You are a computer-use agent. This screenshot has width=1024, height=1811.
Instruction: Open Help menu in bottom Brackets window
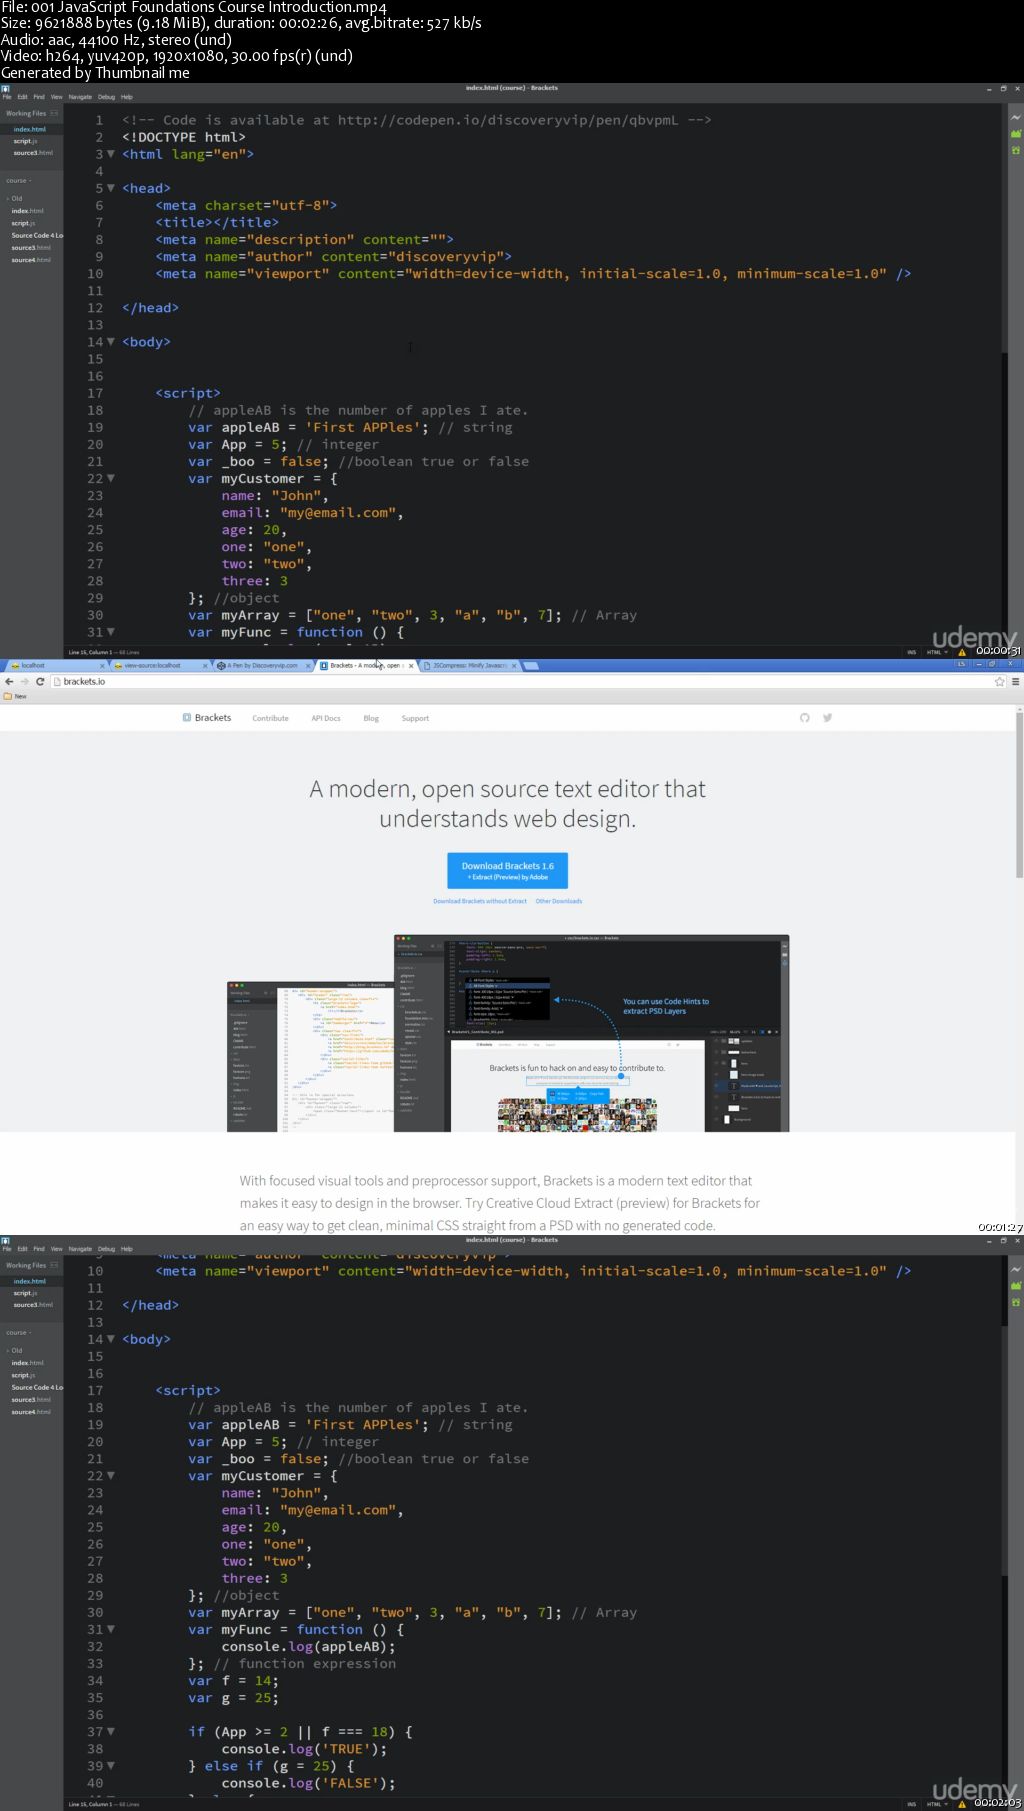click(x=127, y=1249)
